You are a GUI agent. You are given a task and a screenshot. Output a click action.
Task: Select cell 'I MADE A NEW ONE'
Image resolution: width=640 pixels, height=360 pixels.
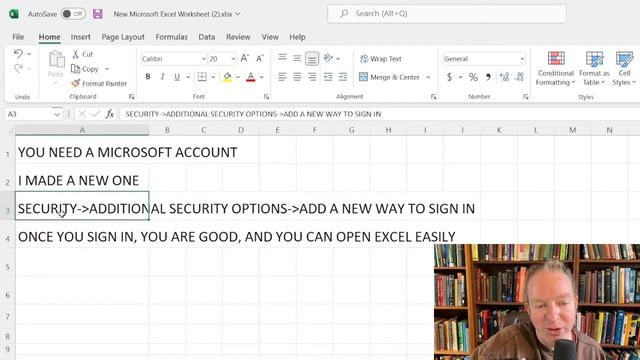point(82,178)
